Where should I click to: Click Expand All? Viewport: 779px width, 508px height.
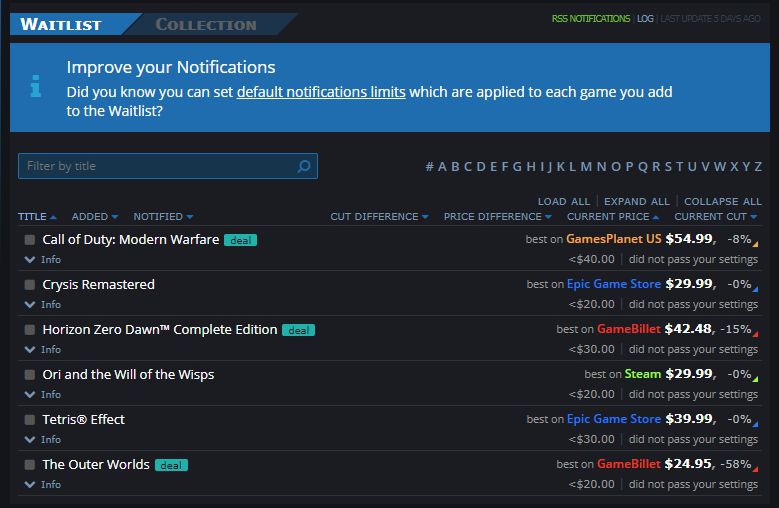636,202
